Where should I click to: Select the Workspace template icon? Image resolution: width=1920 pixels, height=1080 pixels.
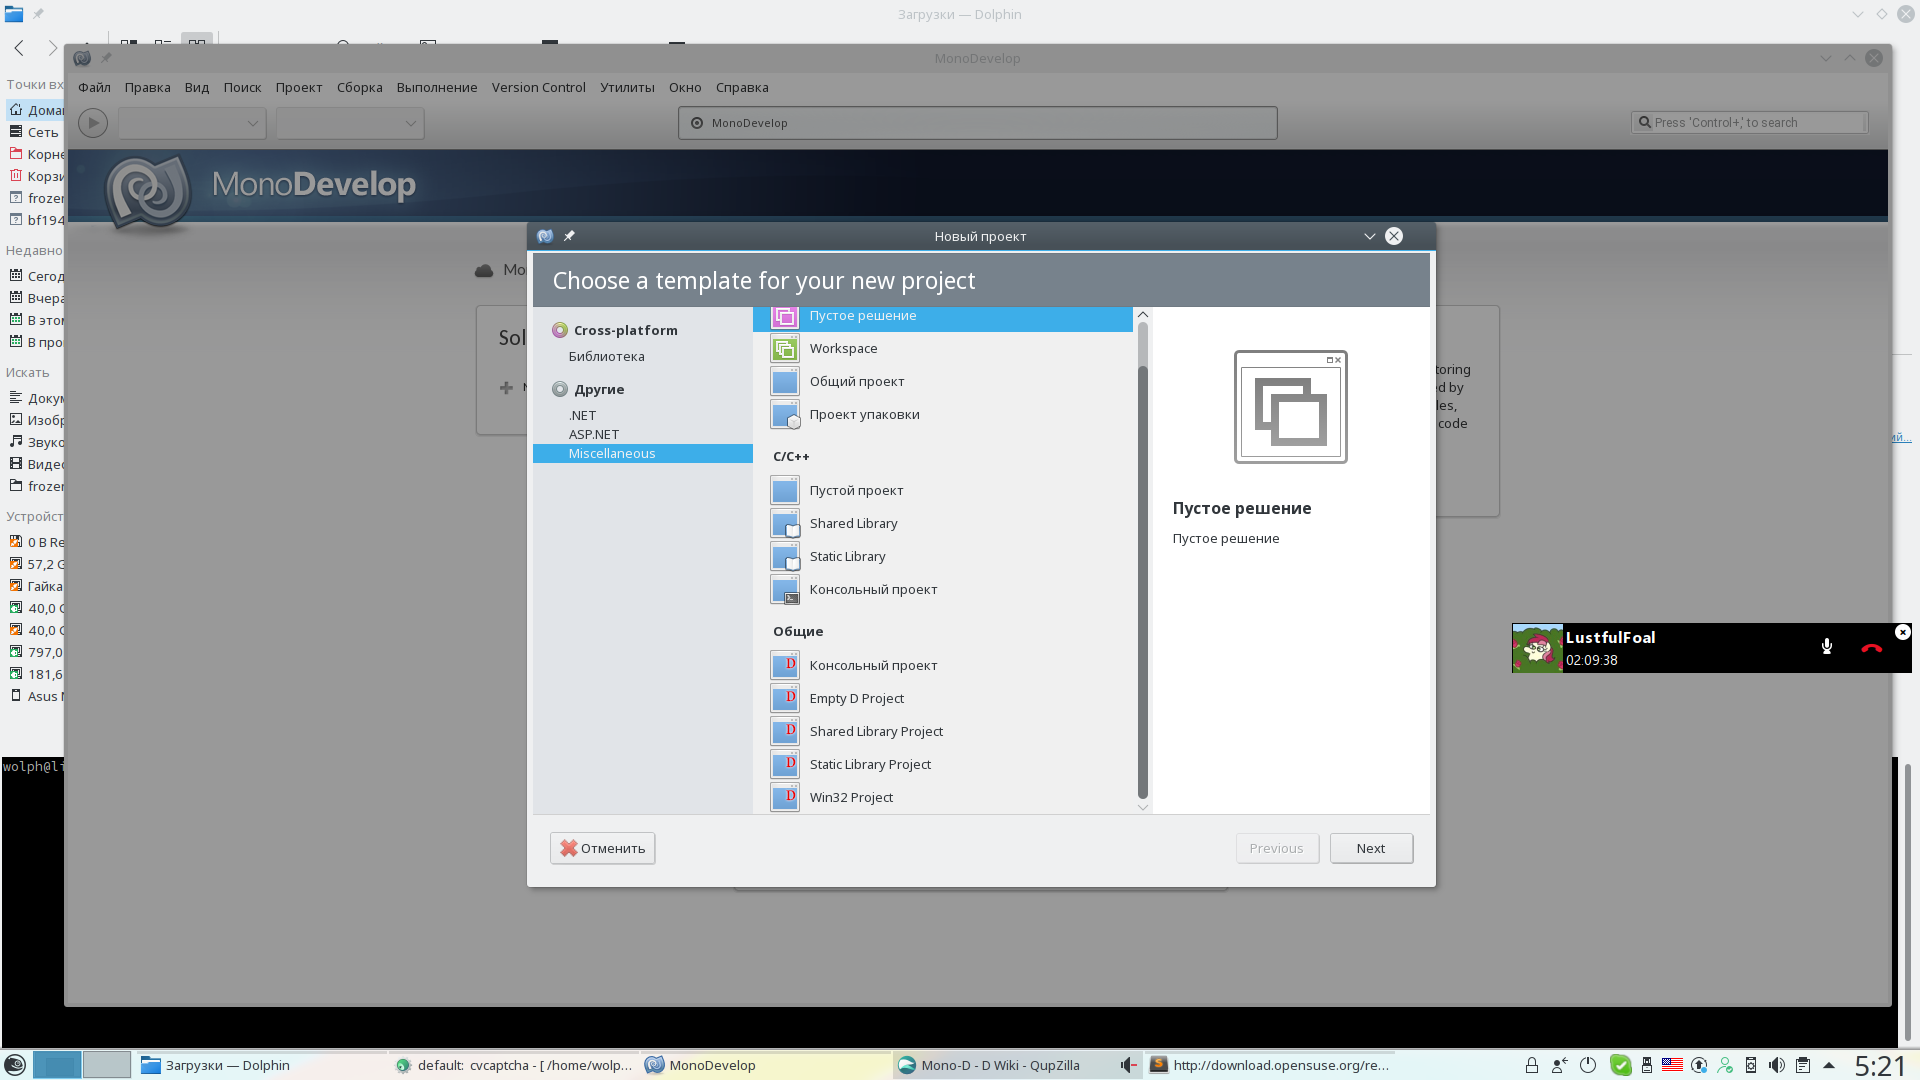tap(785, 349)
